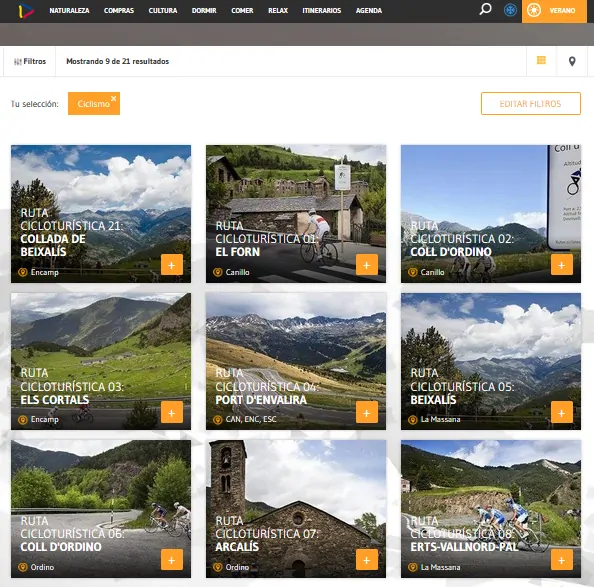Click location pin icon on Ruta 05 Beixalís card

413,420
